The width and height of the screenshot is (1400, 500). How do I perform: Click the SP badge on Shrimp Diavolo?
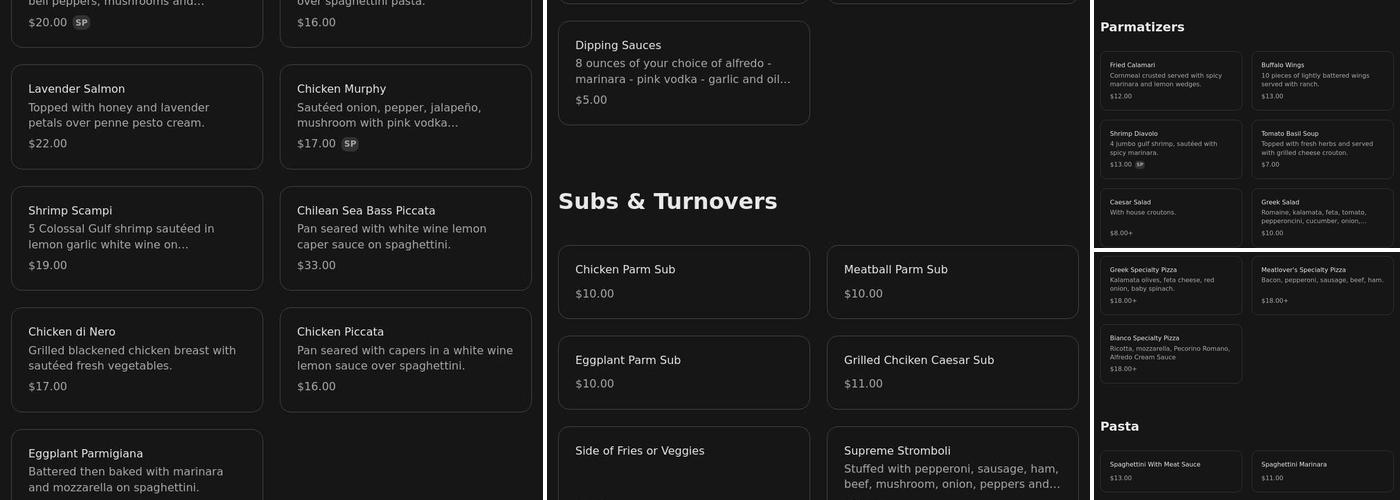pyautogui.click(x=1139, y=165)
